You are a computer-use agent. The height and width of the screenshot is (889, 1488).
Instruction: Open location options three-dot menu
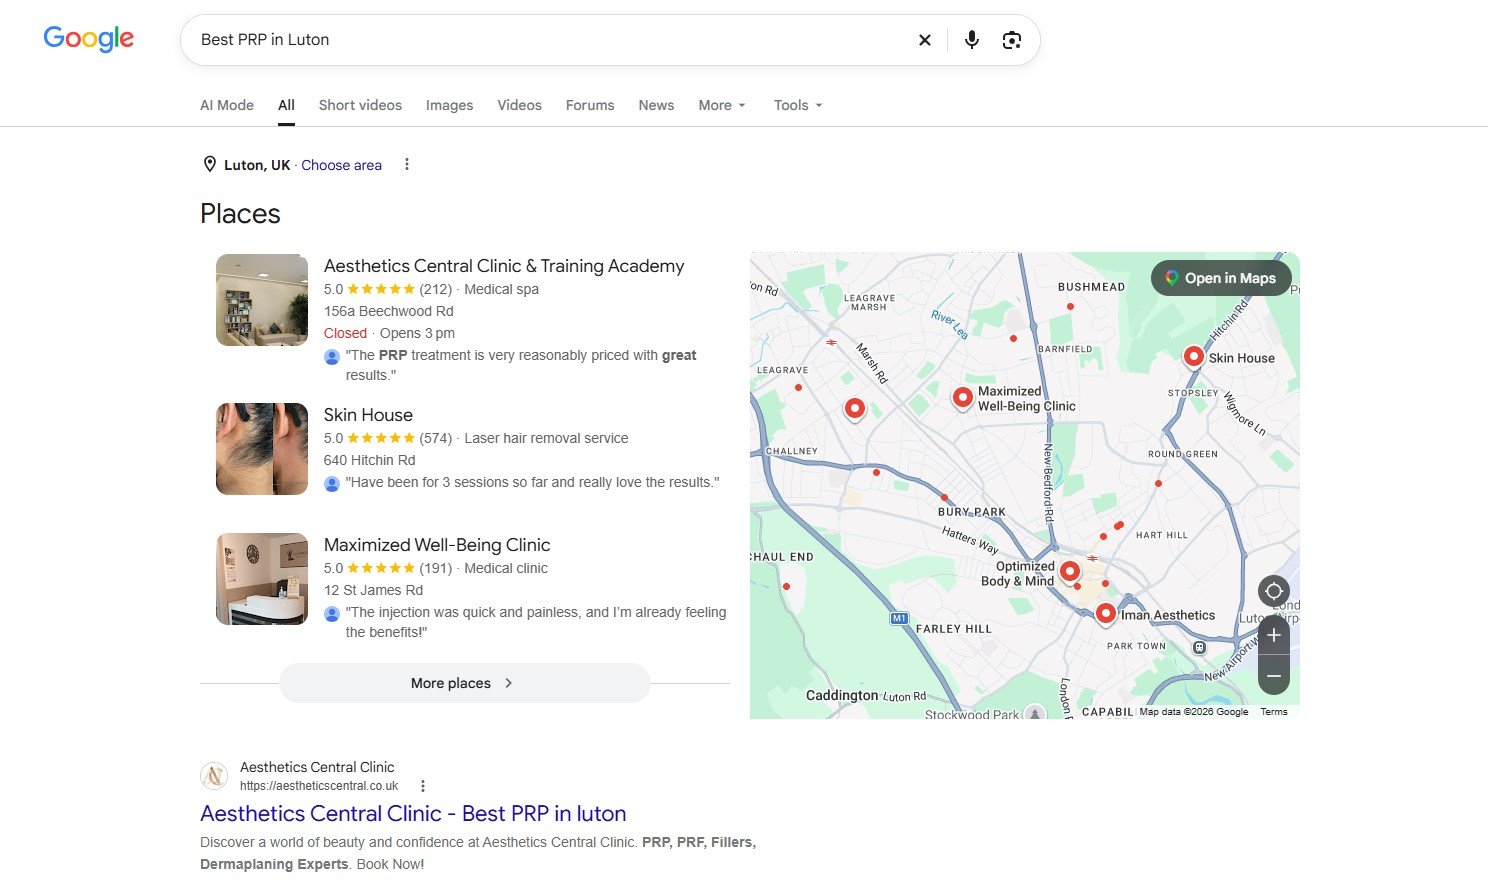point(407,165)
